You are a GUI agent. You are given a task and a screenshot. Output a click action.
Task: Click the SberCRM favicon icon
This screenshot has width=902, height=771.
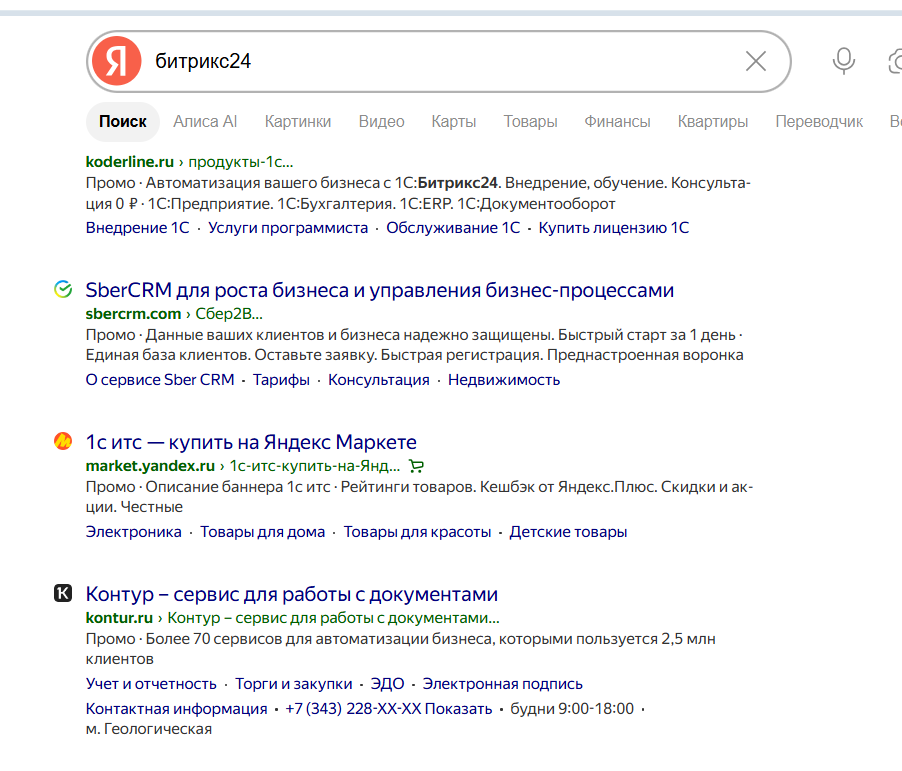tap(63, 289)
